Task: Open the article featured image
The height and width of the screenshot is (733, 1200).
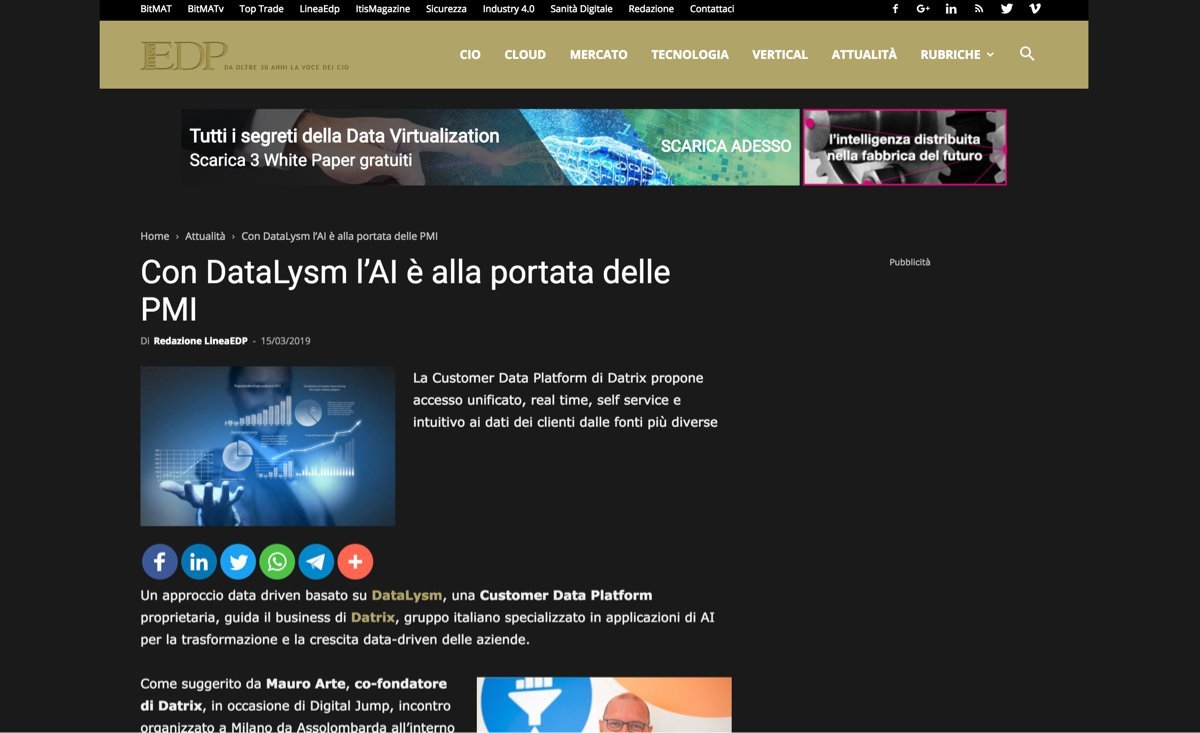Action: (x=268, y=446)
